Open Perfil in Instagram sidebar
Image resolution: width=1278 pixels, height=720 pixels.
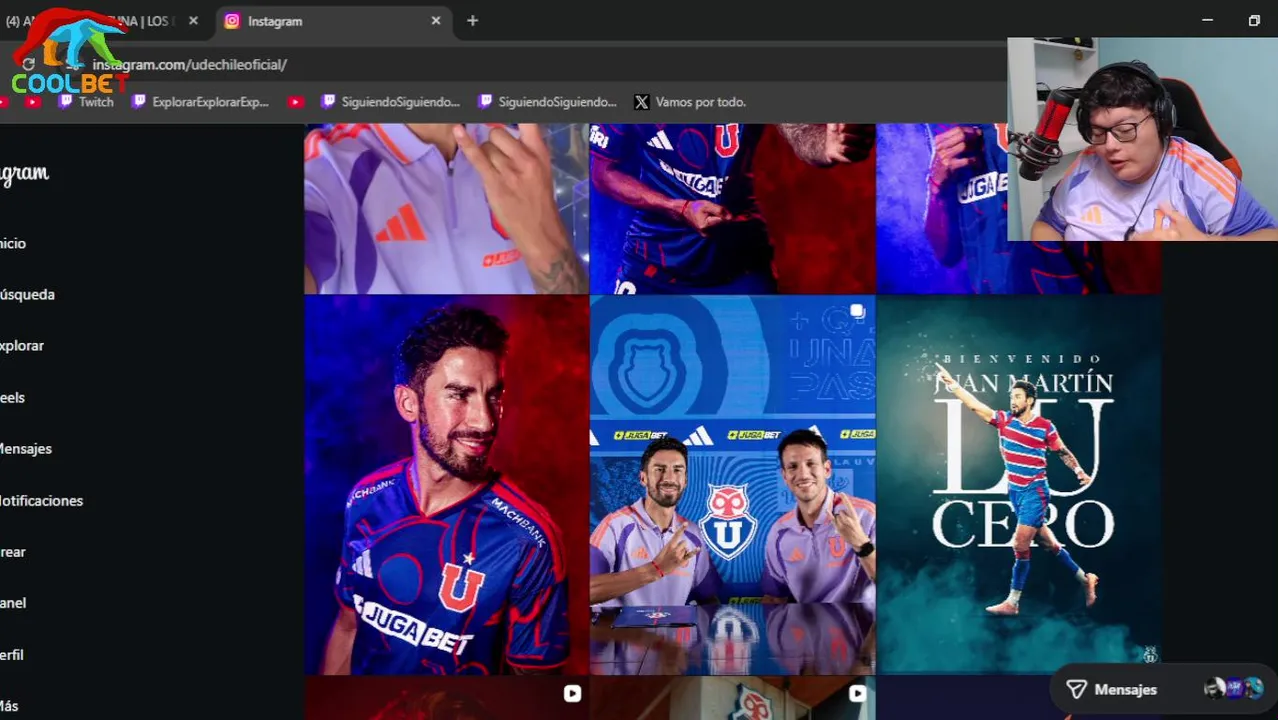[12, 655]
